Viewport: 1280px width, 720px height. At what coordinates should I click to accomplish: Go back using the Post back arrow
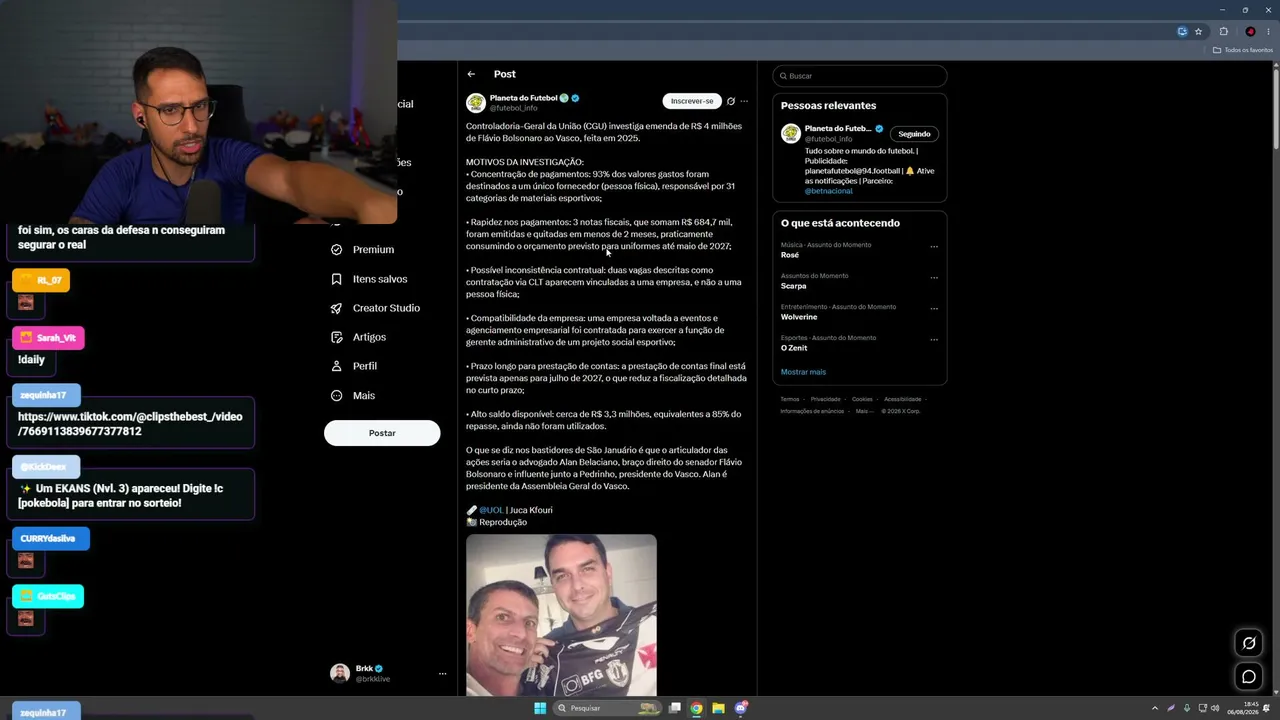pyautogui.click(x=471, y=74)
